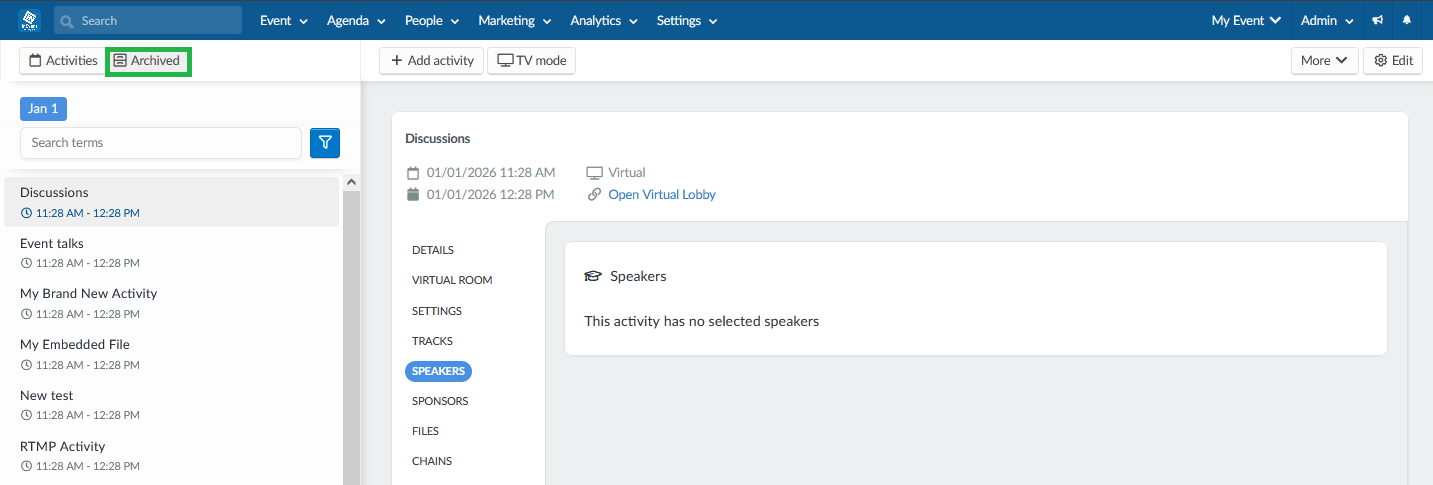Open the FILES section
The image size is (1433, 485).
coord(425,431)
